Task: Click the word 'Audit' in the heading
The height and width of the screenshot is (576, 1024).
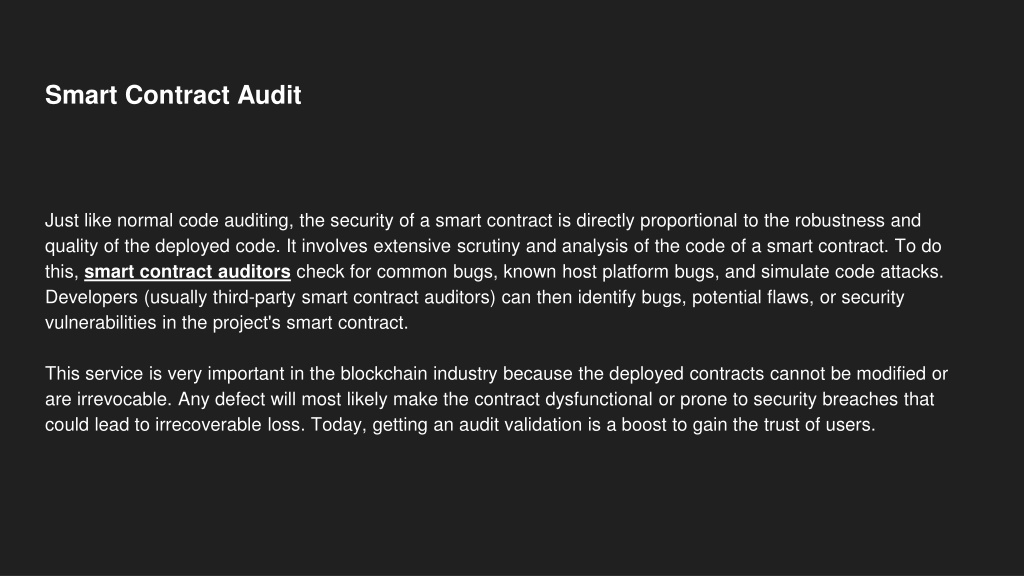Action: click(x=269, y=95)
